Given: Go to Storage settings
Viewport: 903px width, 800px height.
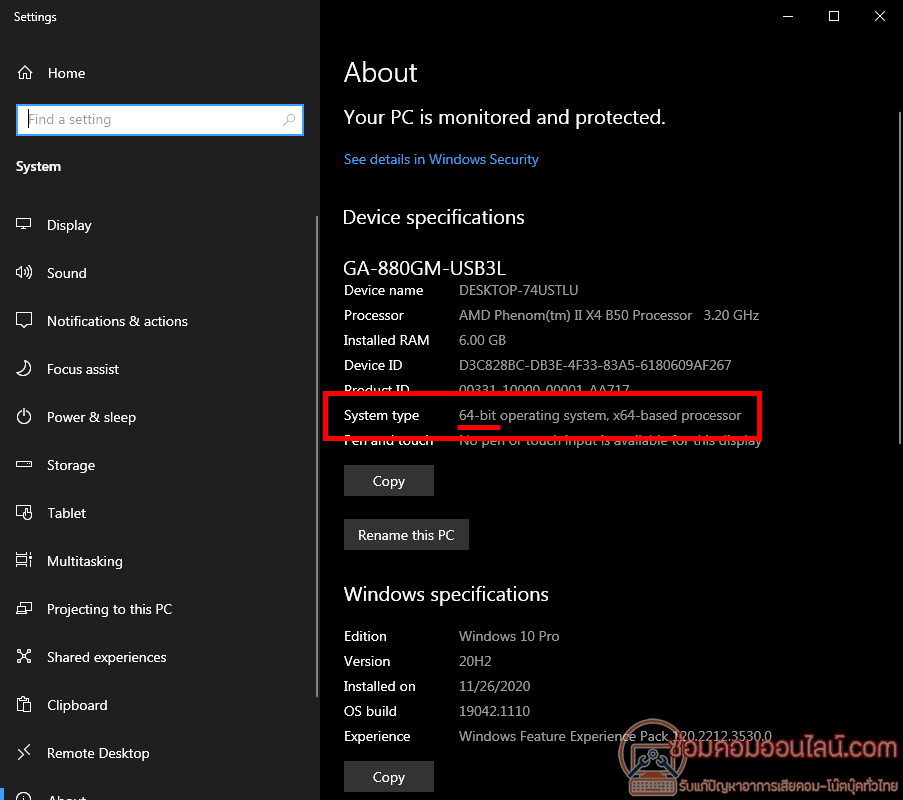Looking at the screenshot, I should (71, 465).
